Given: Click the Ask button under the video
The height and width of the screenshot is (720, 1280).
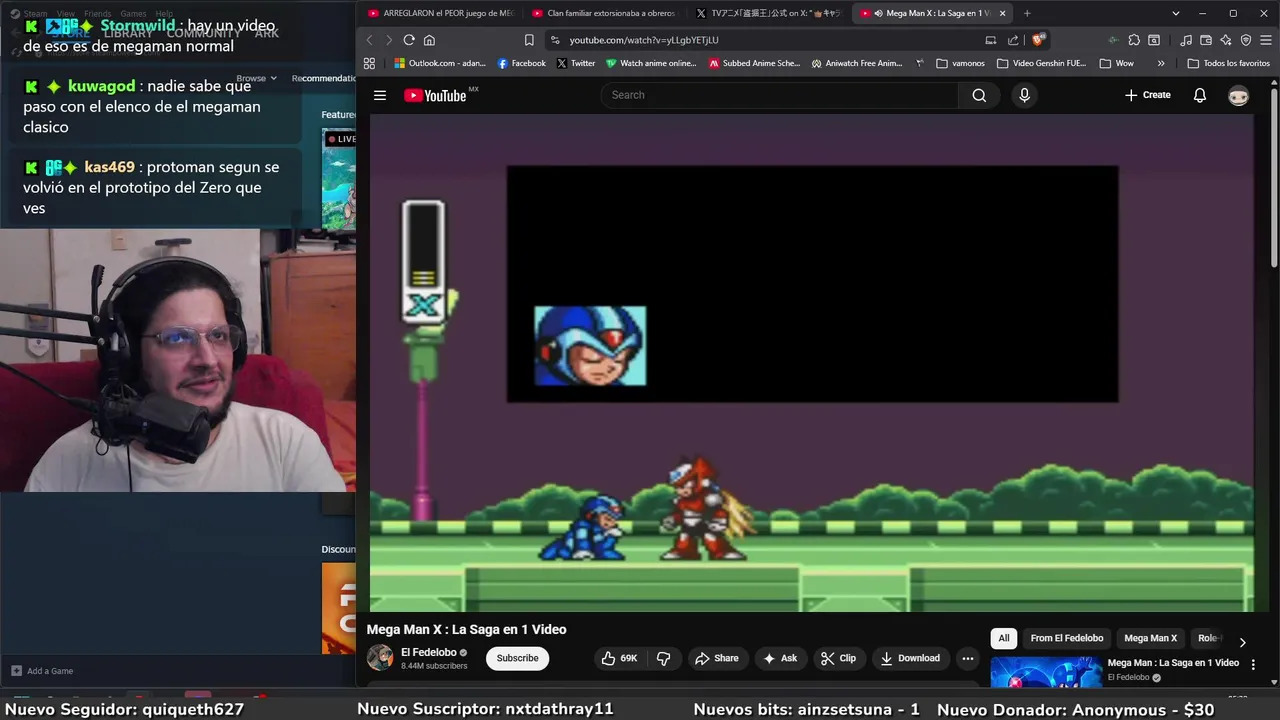Looking at the screenshot, I should [x=779, y=658].
